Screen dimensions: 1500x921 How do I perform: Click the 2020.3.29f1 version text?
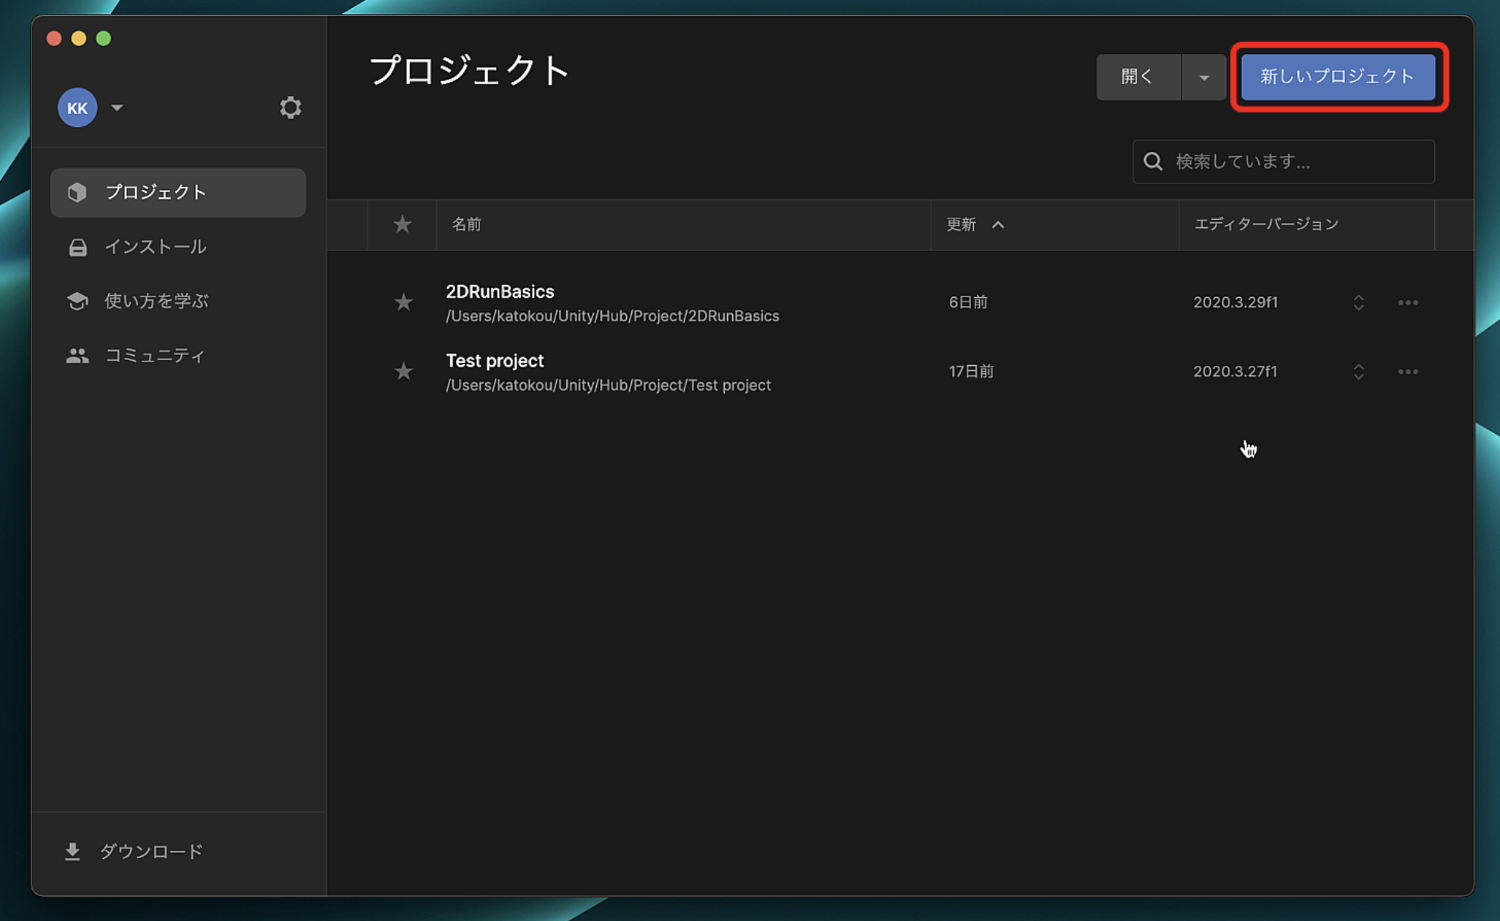click(1235, 302)
